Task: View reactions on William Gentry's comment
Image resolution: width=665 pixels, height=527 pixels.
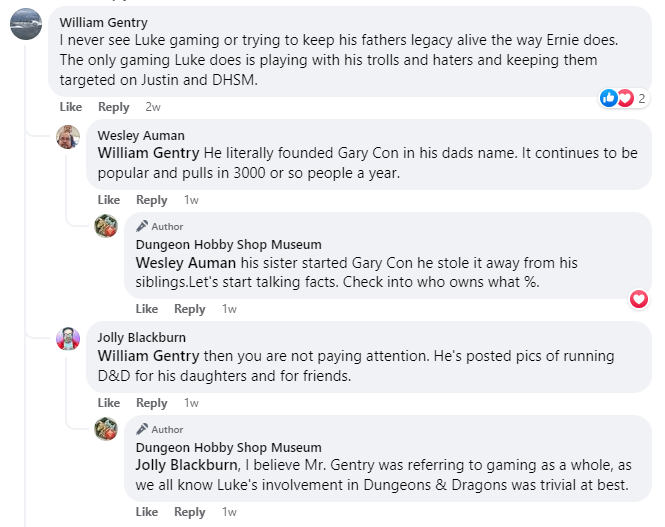Action: [x=622, y=98]
